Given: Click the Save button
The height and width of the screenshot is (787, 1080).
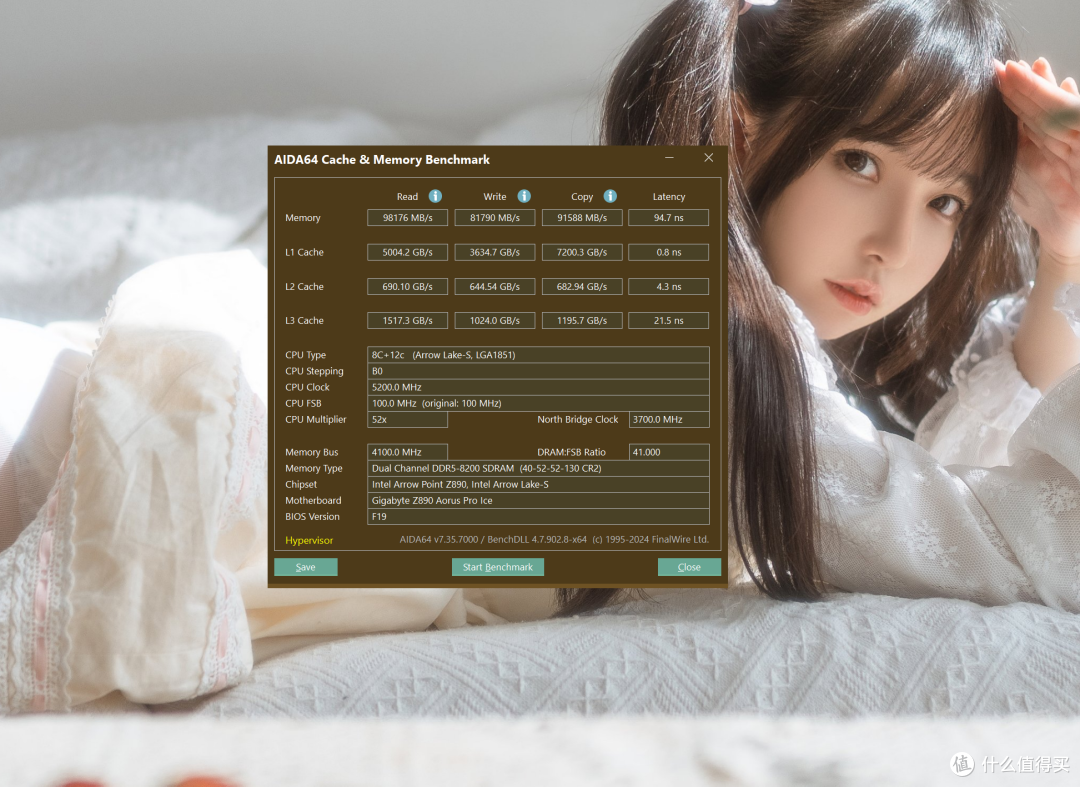Looking at the screenshot, I should pos(306,567).
